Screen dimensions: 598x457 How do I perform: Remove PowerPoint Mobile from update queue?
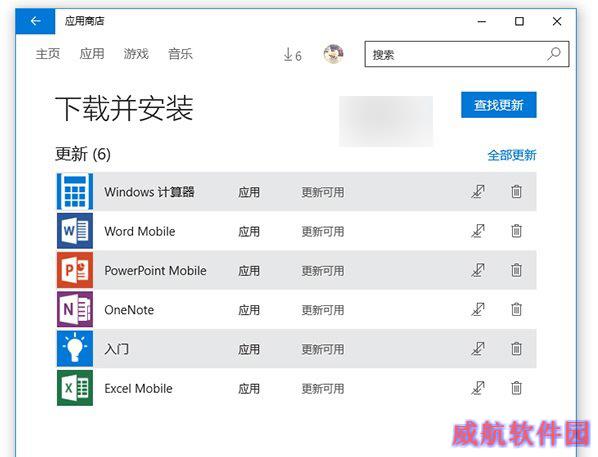516,270
